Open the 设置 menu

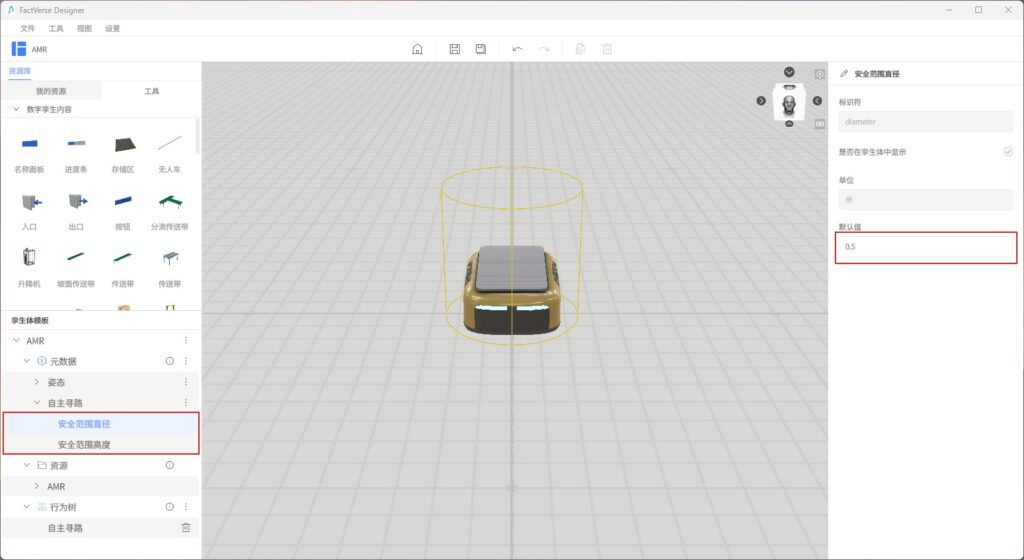coord(112,28)
